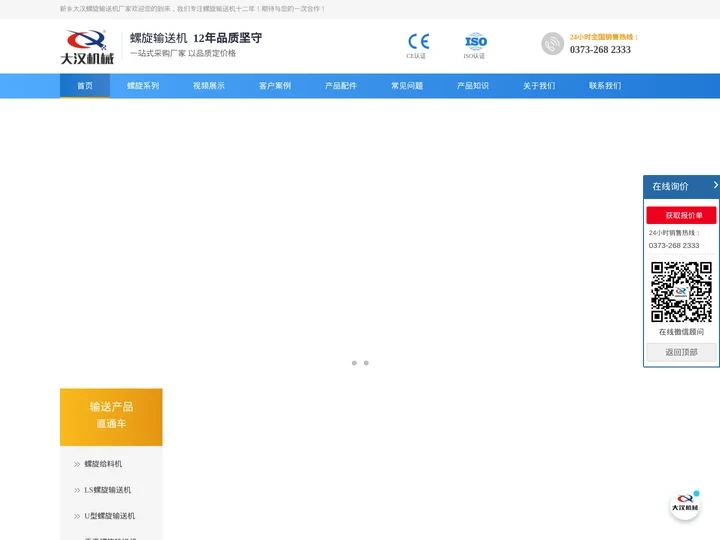Scan-click the WeChat QR code image
This screenshot has height=540, width=720.
[x=681, y=292]
